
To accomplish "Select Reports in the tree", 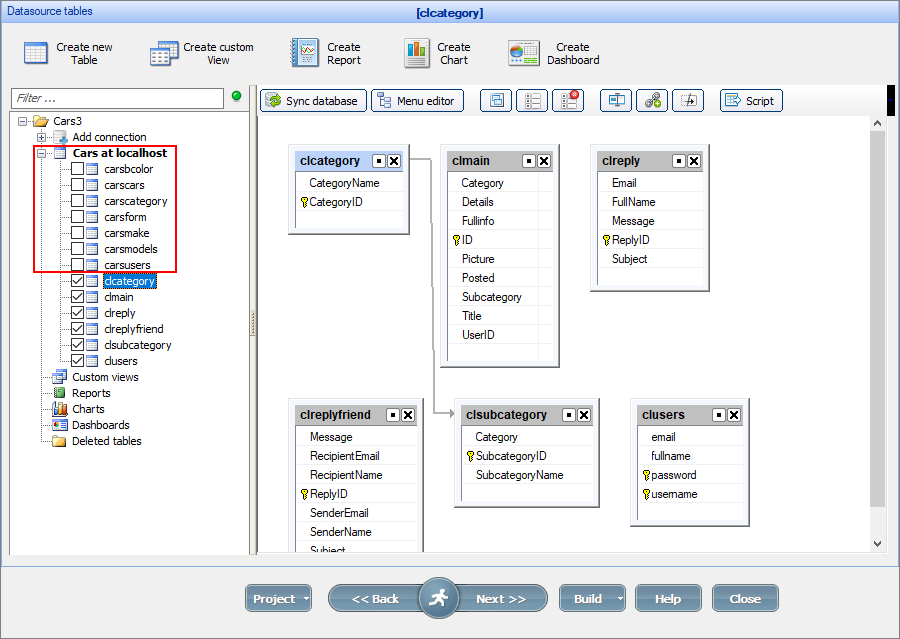I will point(91,393).
